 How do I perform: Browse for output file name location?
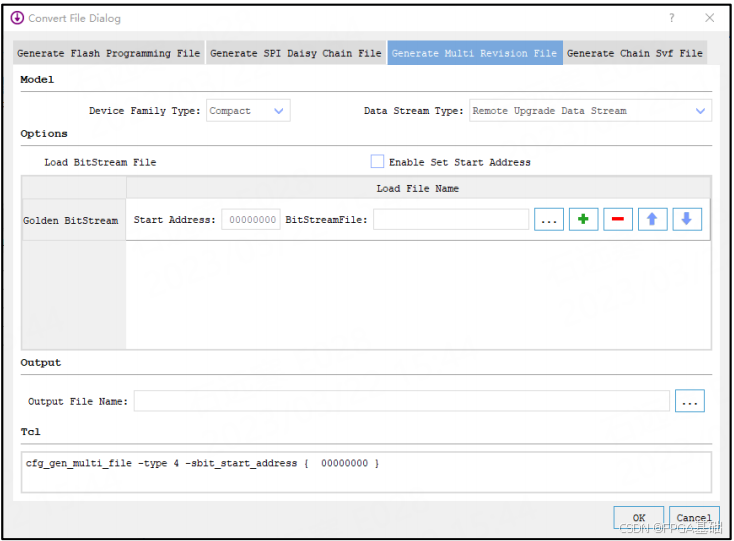click(x=690, y=401)
